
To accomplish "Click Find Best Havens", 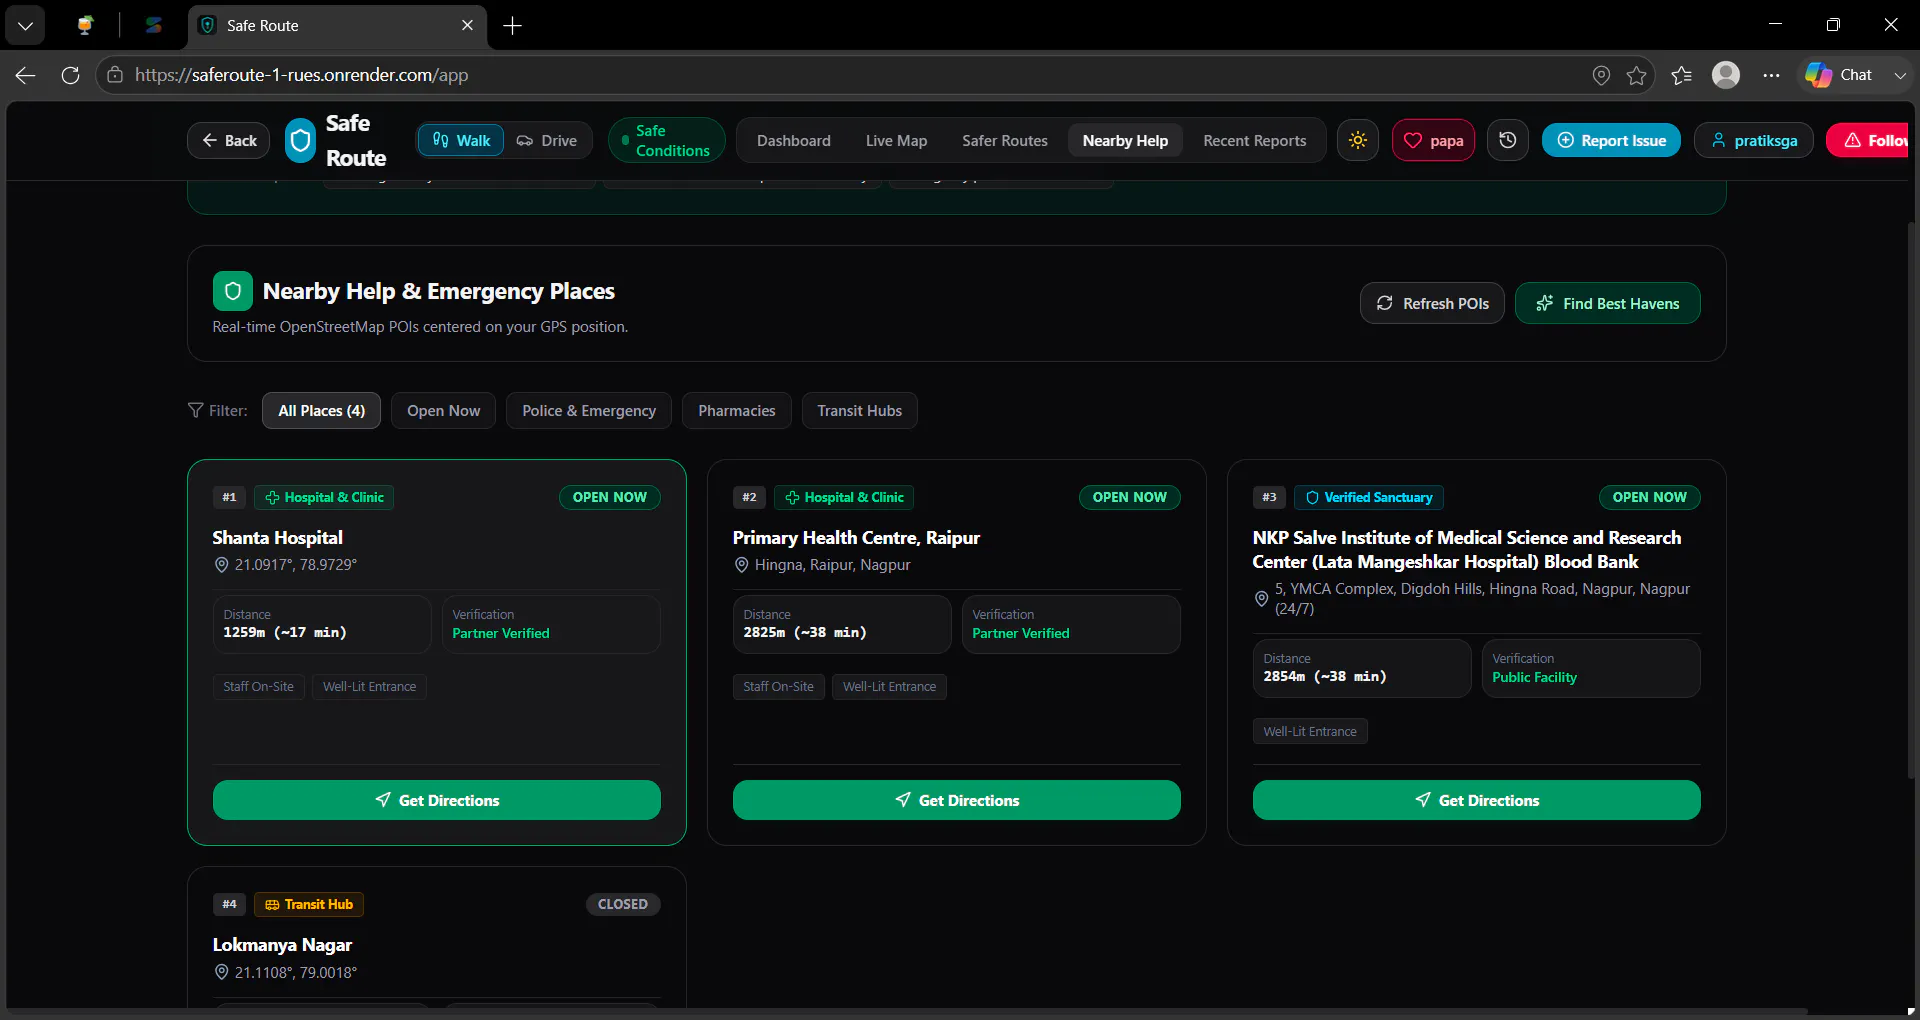I will click(1608, 303).
